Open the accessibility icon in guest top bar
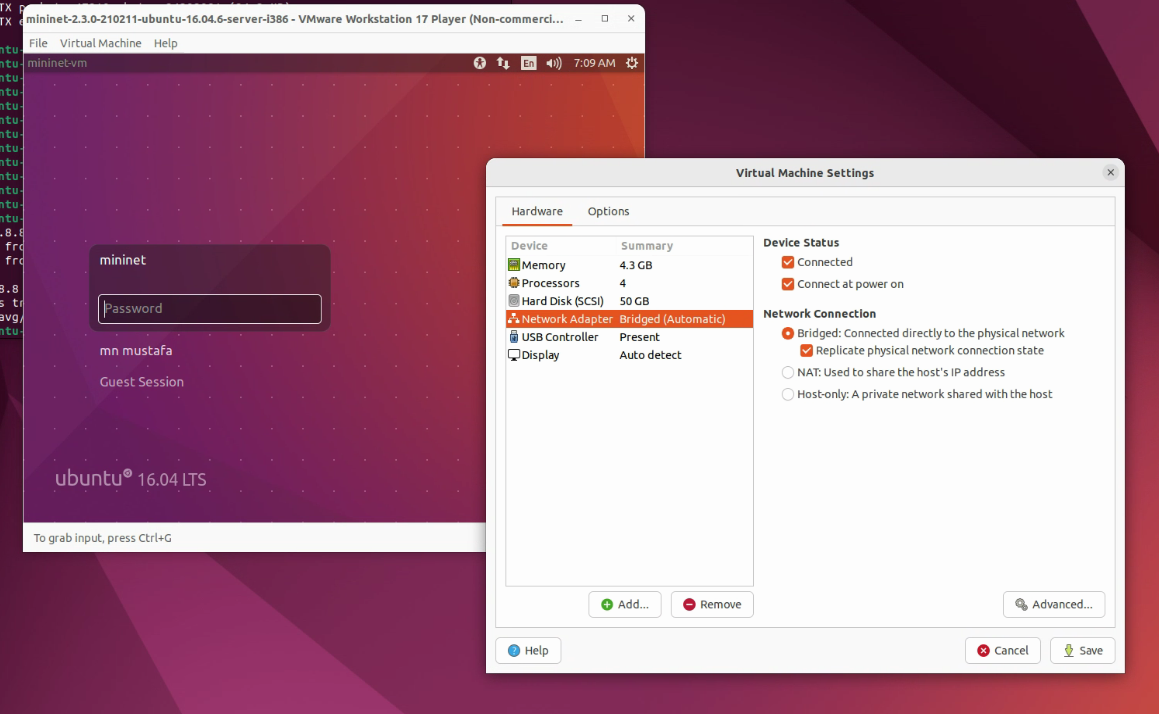 480,63
